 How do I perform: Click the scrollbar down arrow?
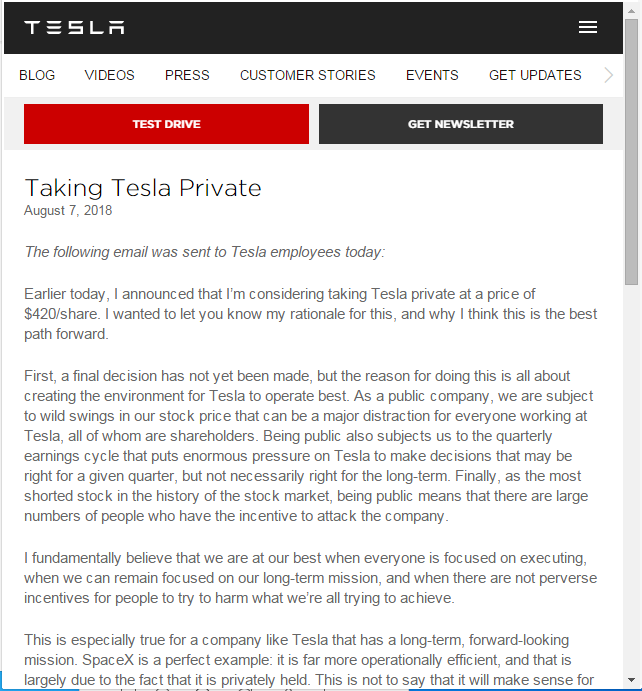pos(631,680)
